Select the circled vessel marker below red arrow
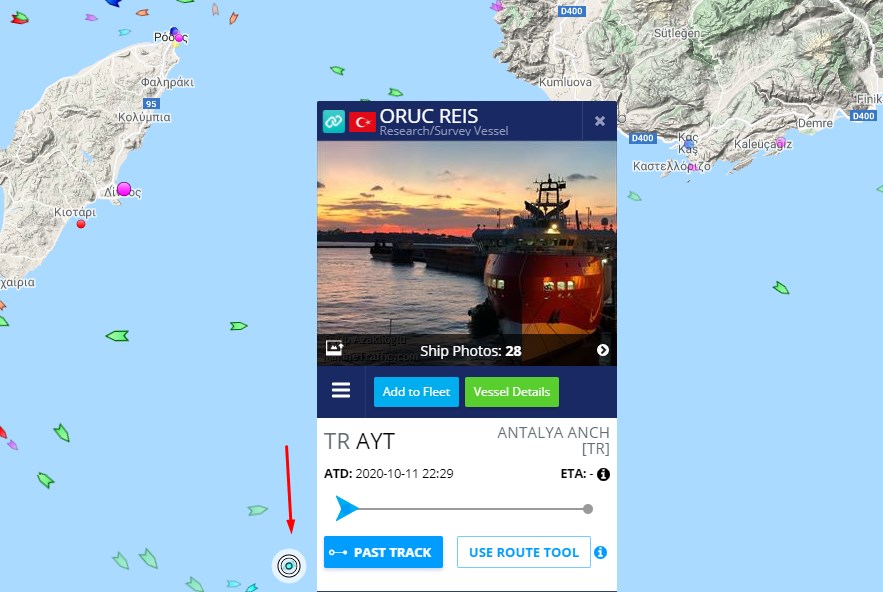 tap(289, 566)
